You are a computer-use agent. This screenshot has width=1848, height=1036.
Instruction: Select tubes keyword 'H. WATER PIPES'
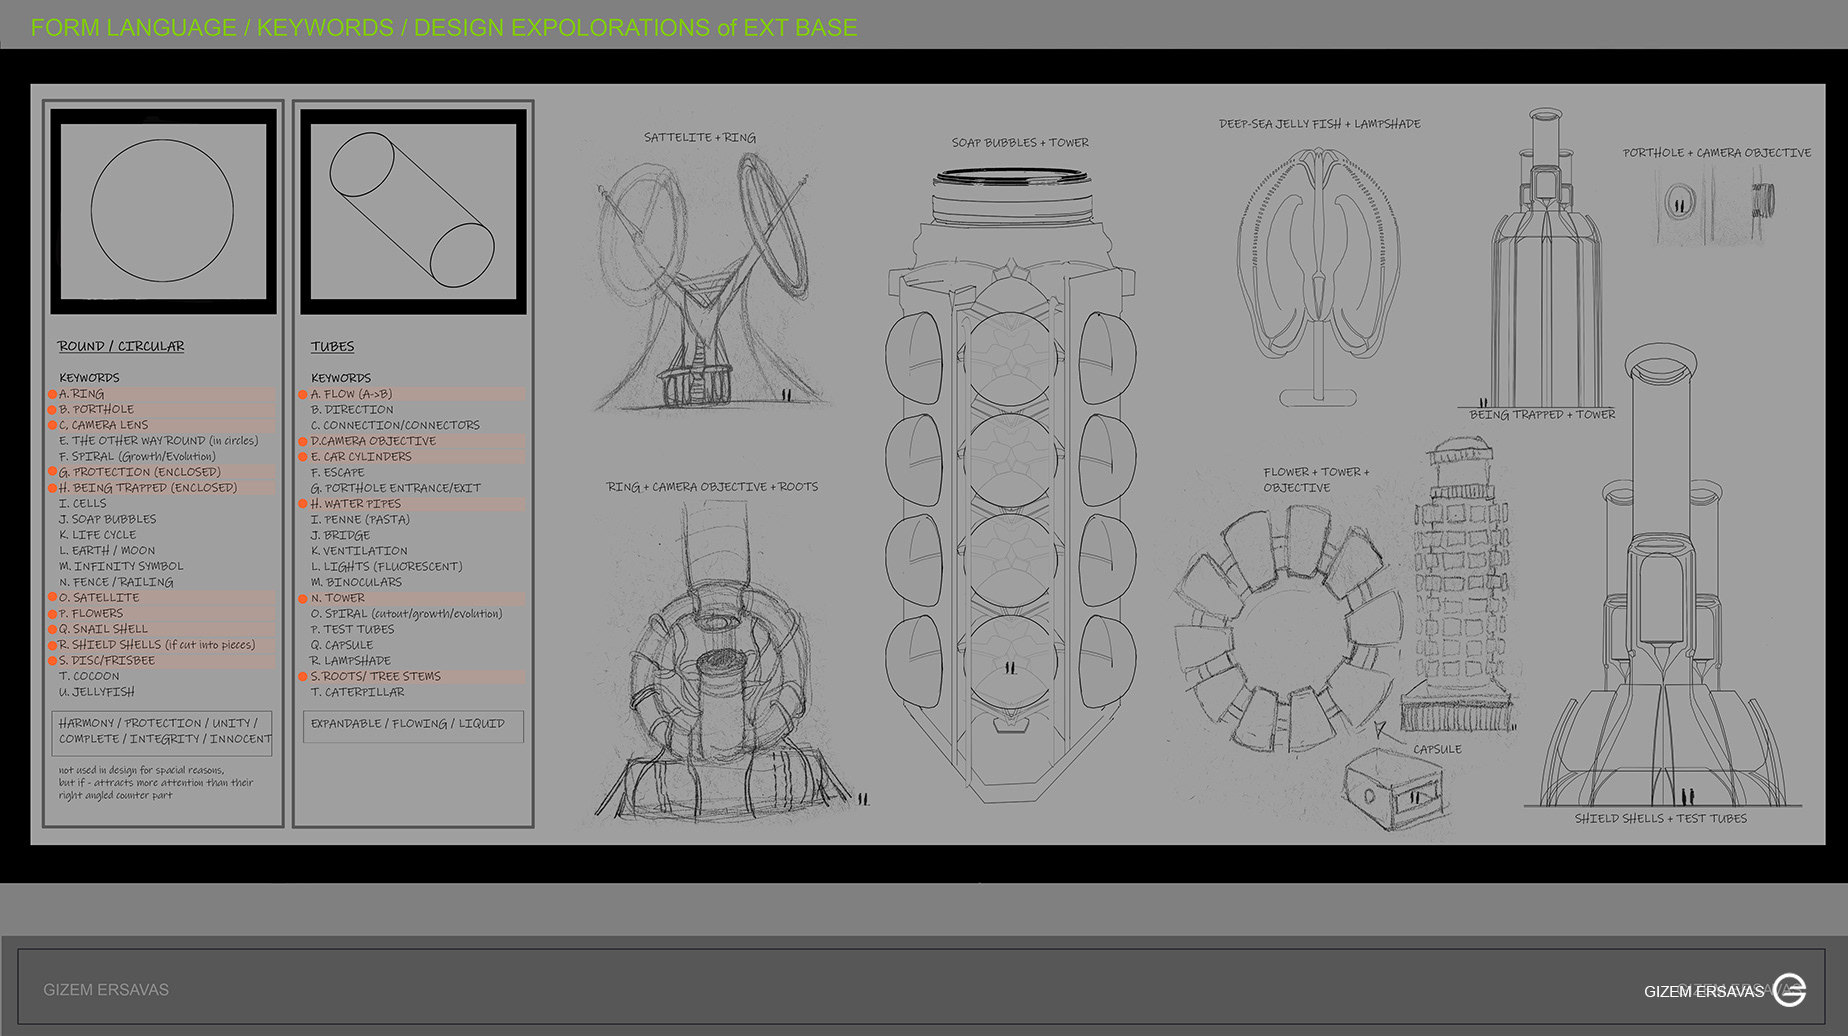click(x=356, y=504)
